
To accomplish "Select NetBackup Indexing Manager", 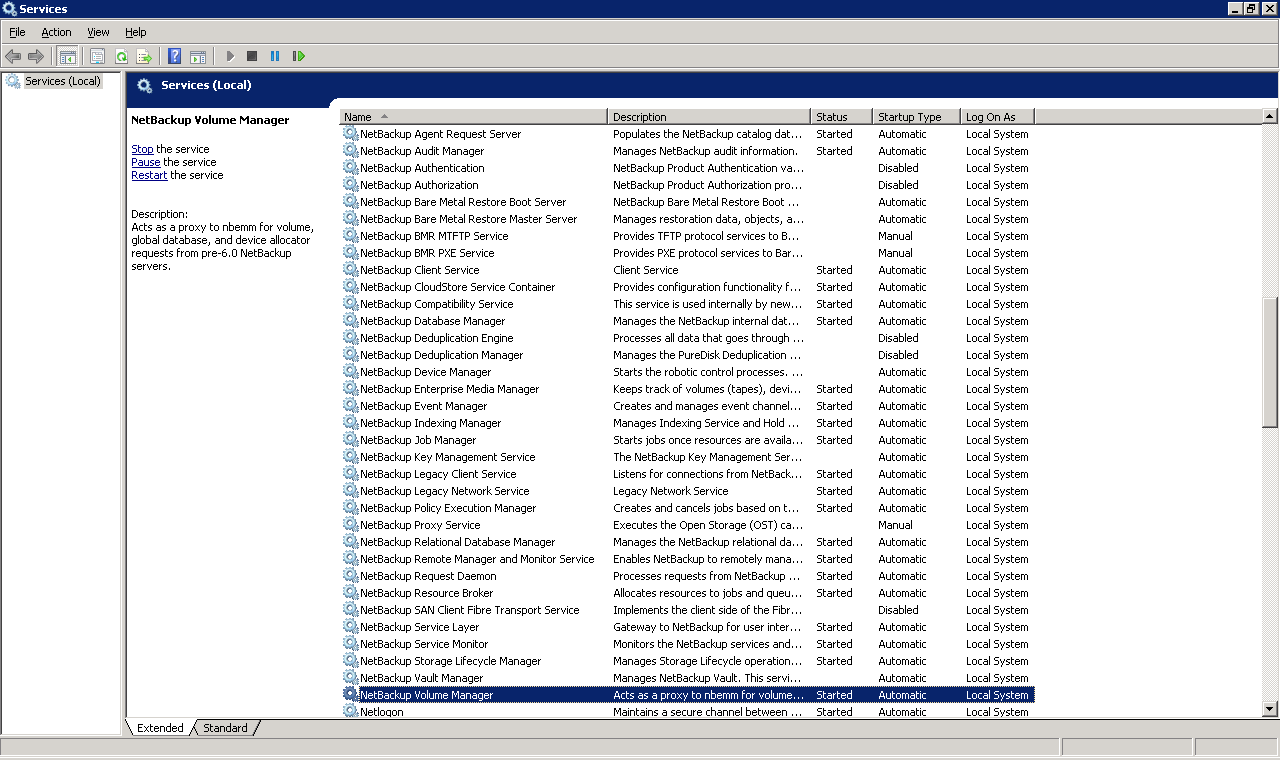I will pos(687,423).
